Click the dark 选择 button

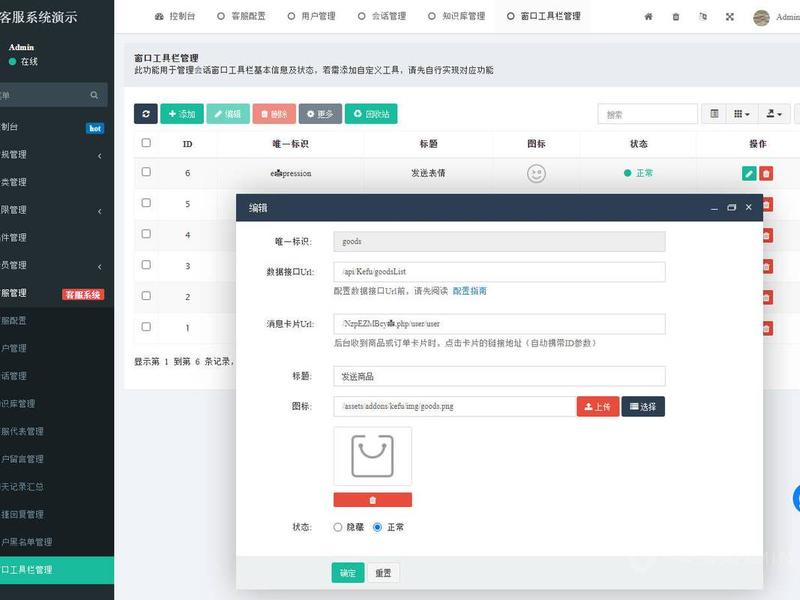[x=643, y=406]
